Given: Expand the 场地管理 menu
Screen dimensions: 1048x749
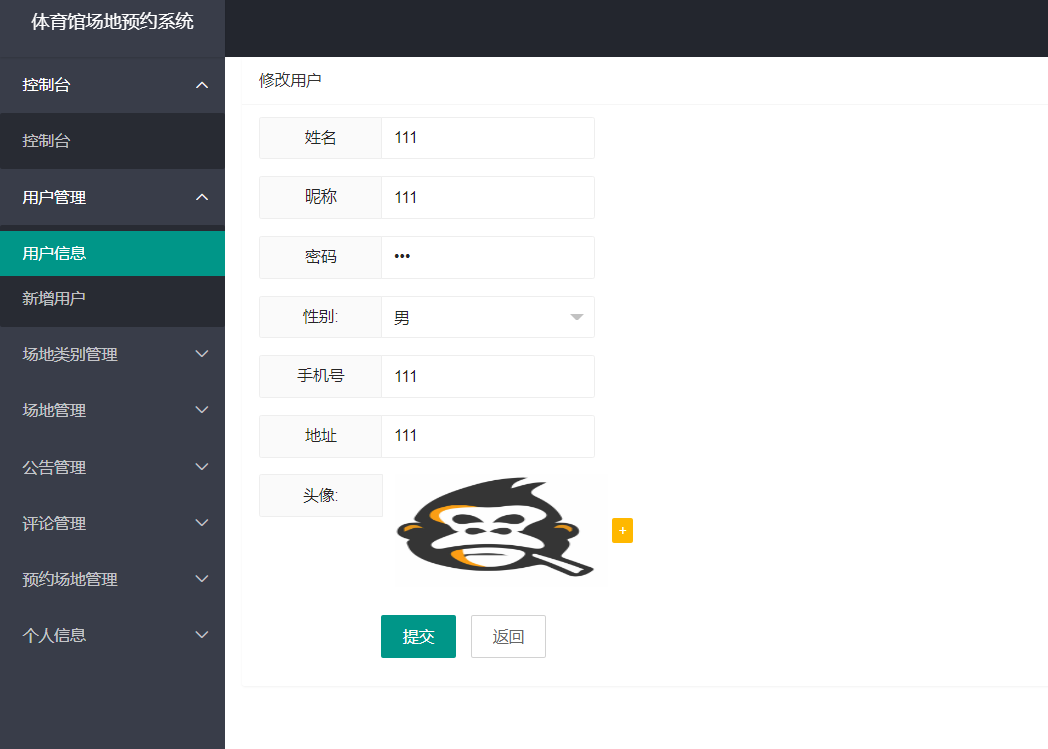Looking at the screenshot, I should (x=112, y=410).
